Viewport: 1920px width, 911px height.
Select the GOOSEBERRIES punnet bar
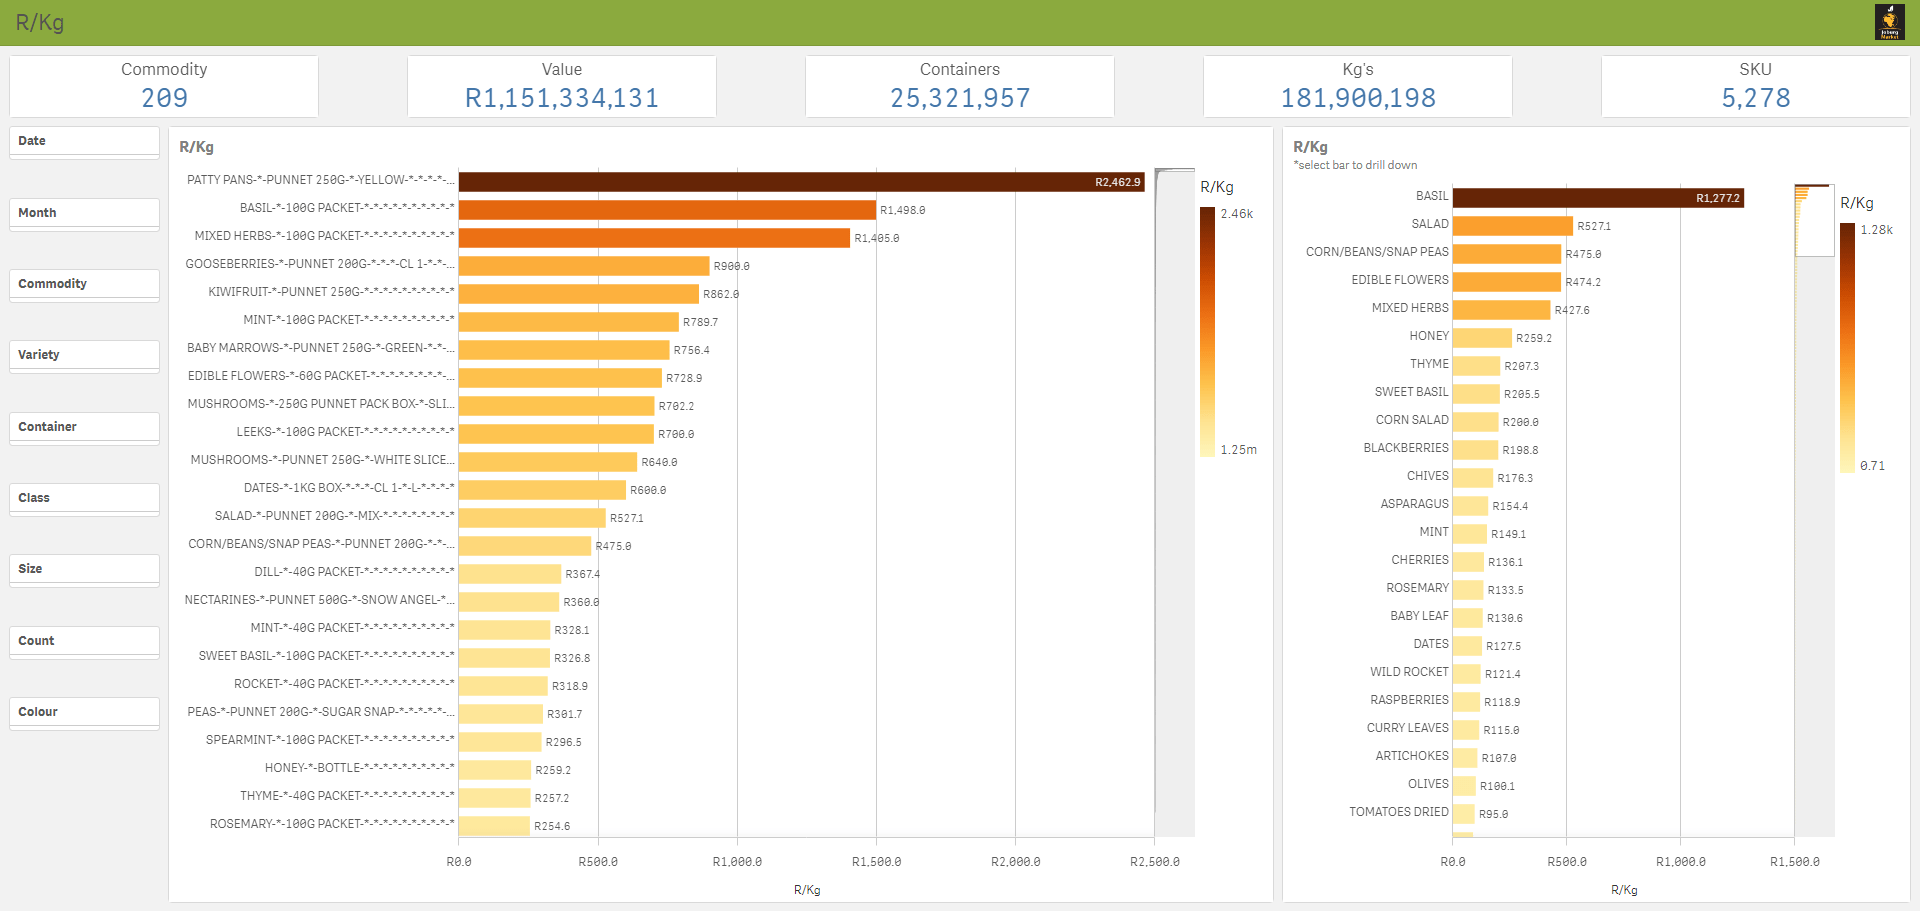[x=584, y=266]
